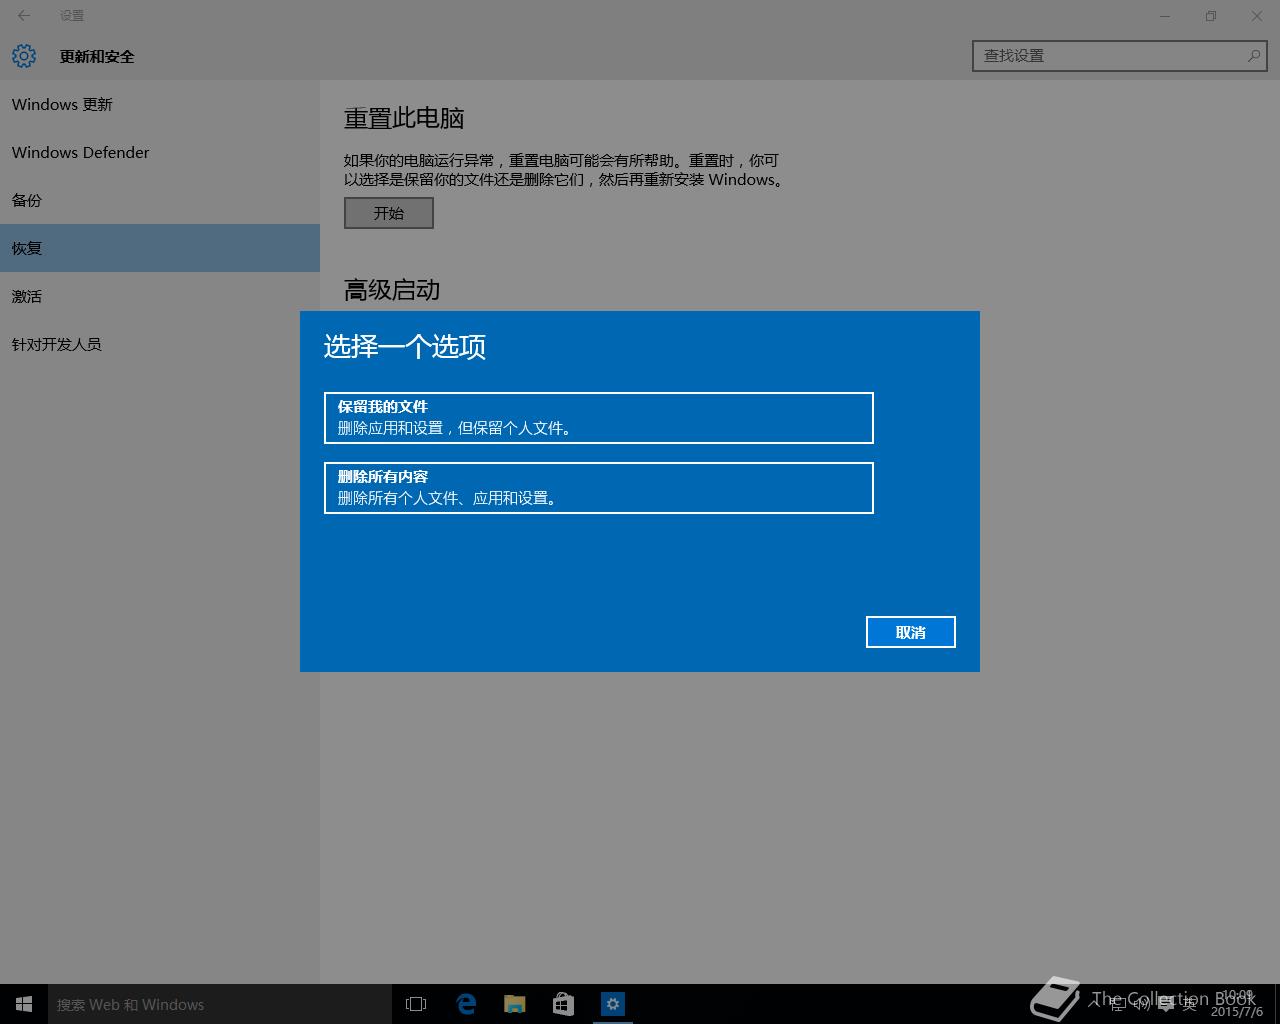Launch Microsoft Edge from taskbar
Image resolution: width=1280 pixels, height=1024 pixels.
coord(466,1004)
